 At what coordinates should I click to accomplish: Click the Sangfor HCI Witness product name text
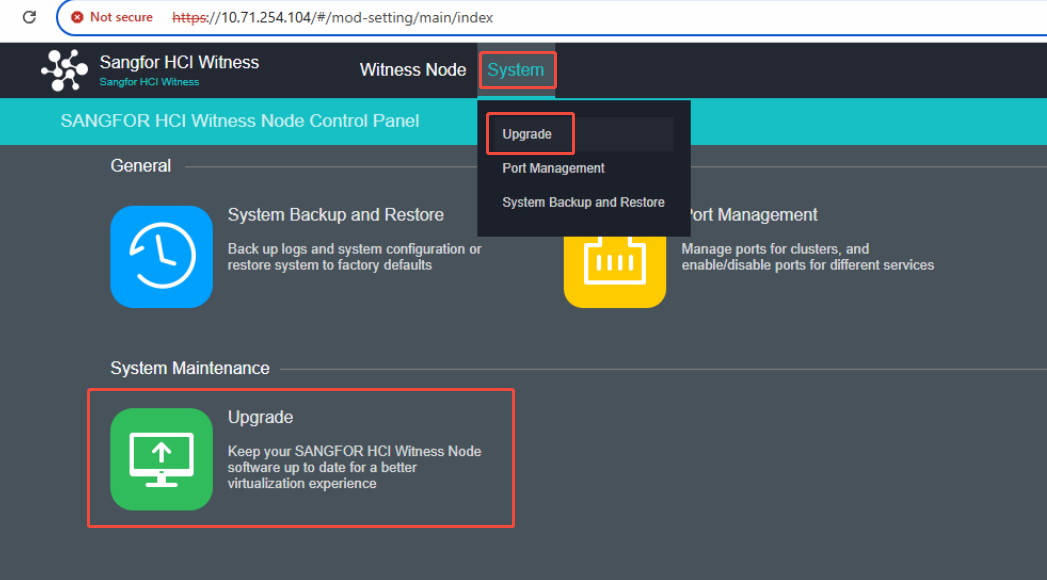coord(179,62)
